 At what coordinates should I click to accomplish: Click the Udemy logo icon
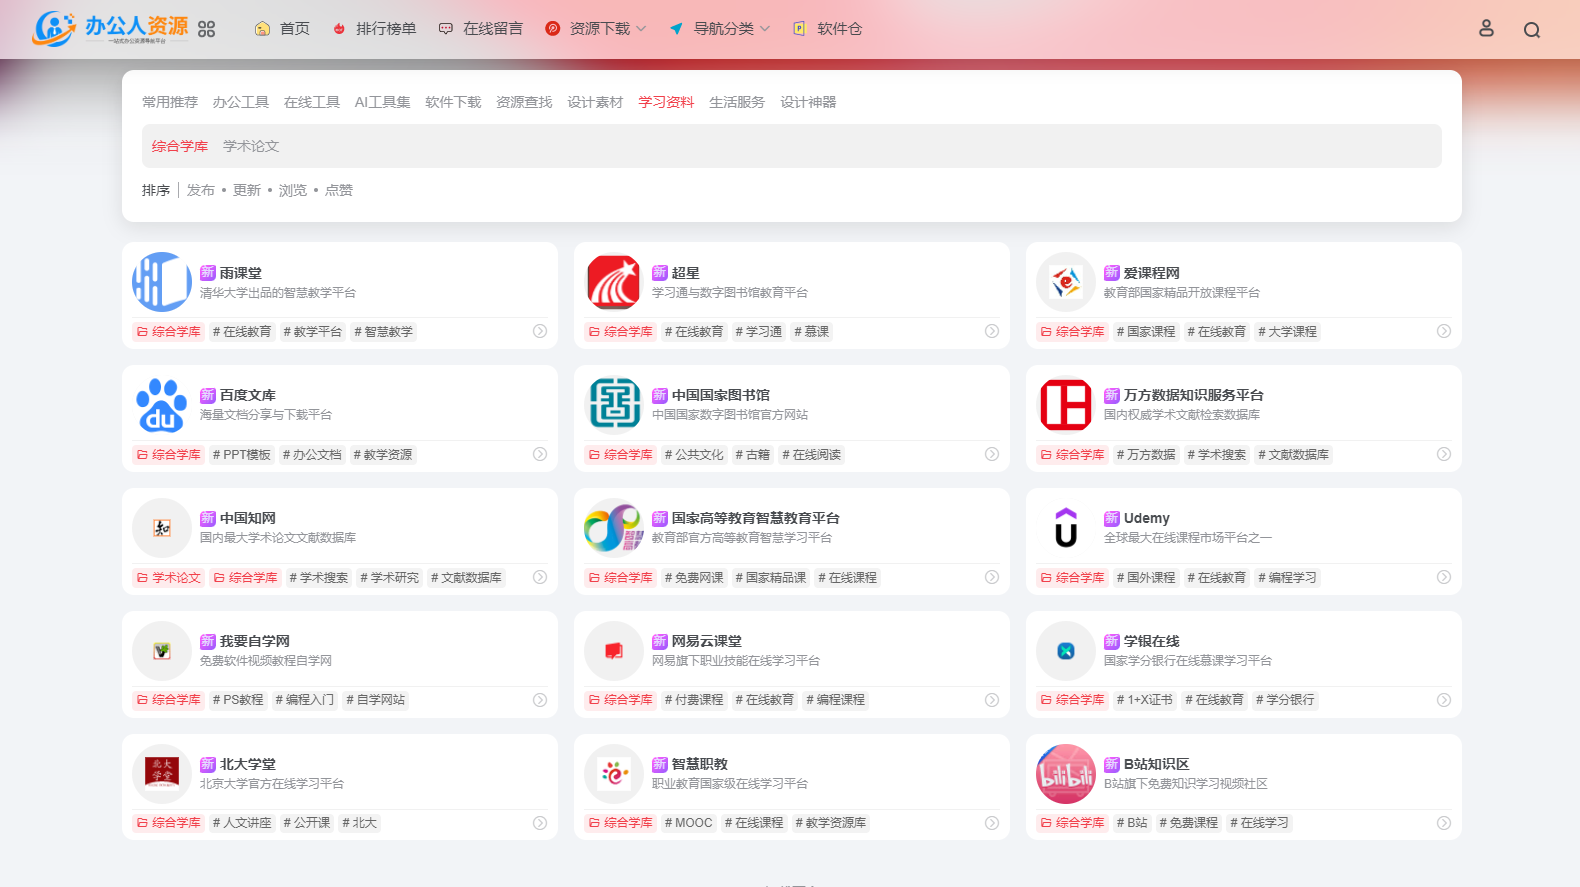1066,528
